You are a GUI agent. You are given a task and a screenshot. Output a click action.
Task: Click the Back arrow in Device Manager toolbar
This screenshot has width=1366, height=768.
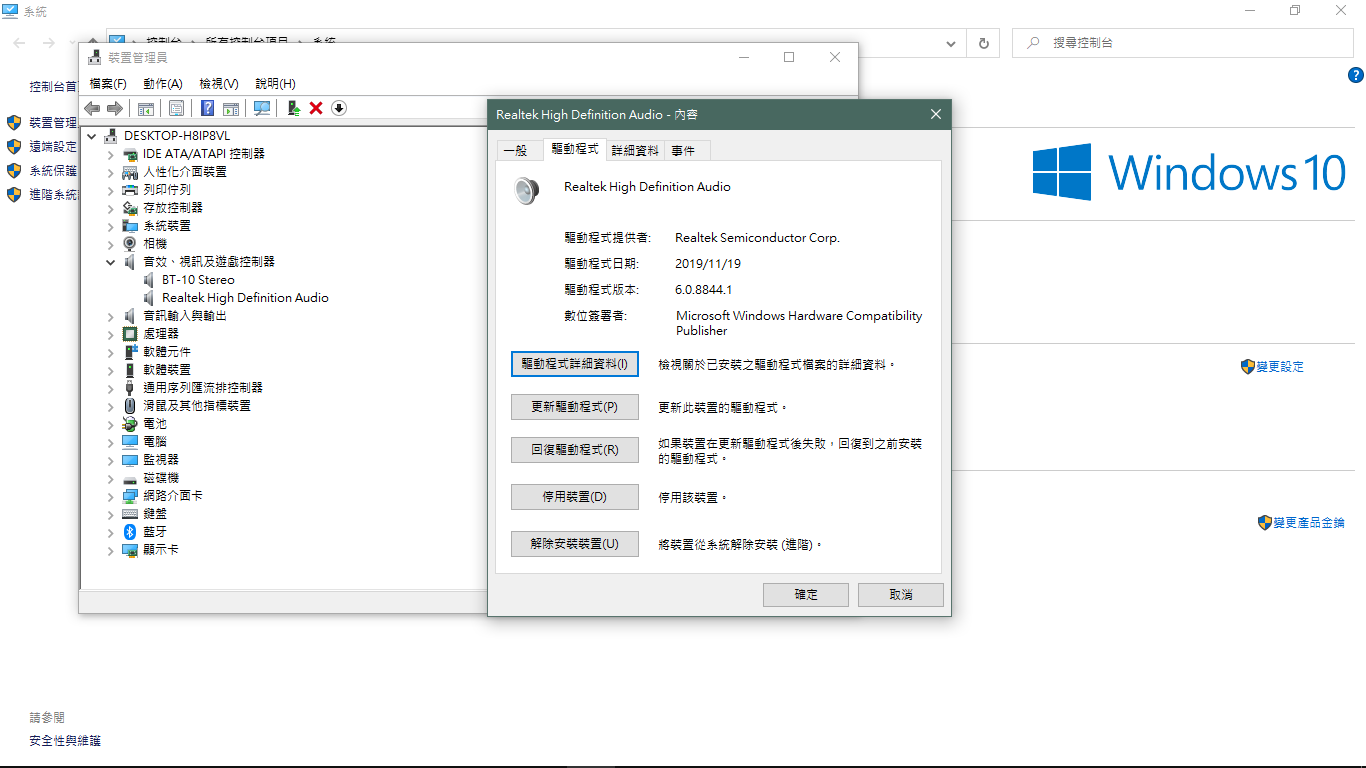[92, 108]
